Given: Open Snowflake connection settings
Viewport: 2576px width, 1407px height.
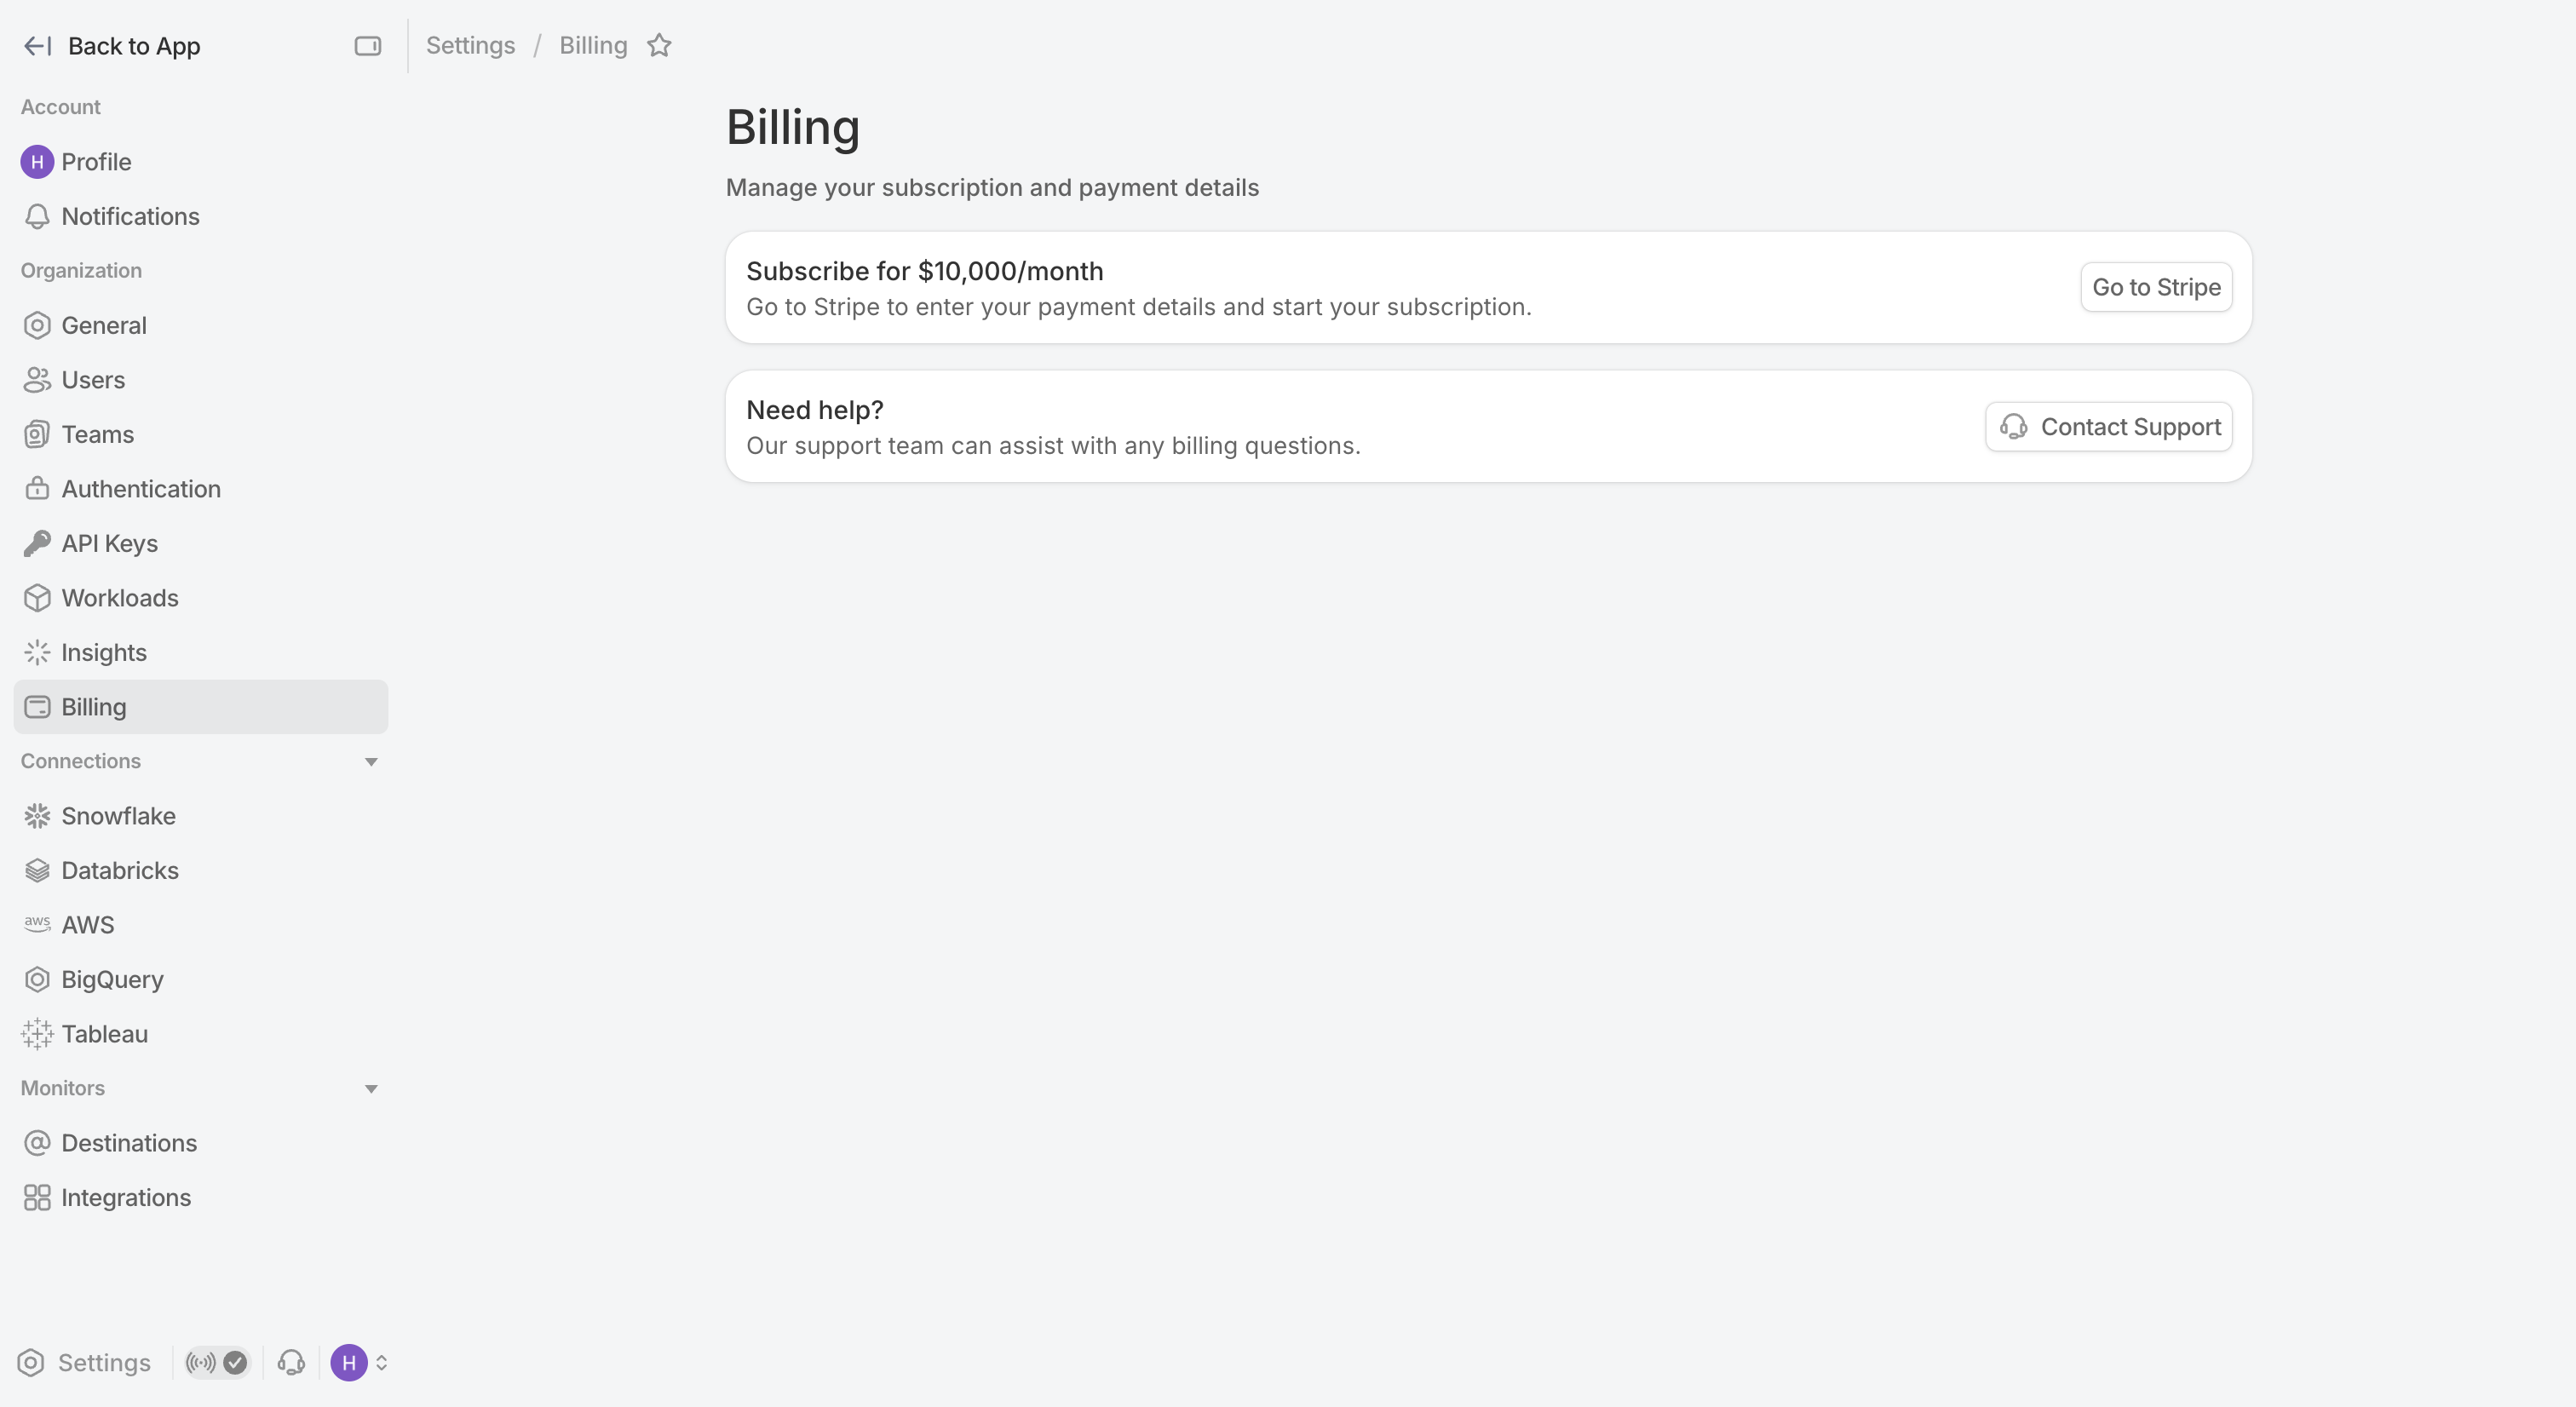Looking at the screenshot, I should pyautogui.click(x=200, y=816).
